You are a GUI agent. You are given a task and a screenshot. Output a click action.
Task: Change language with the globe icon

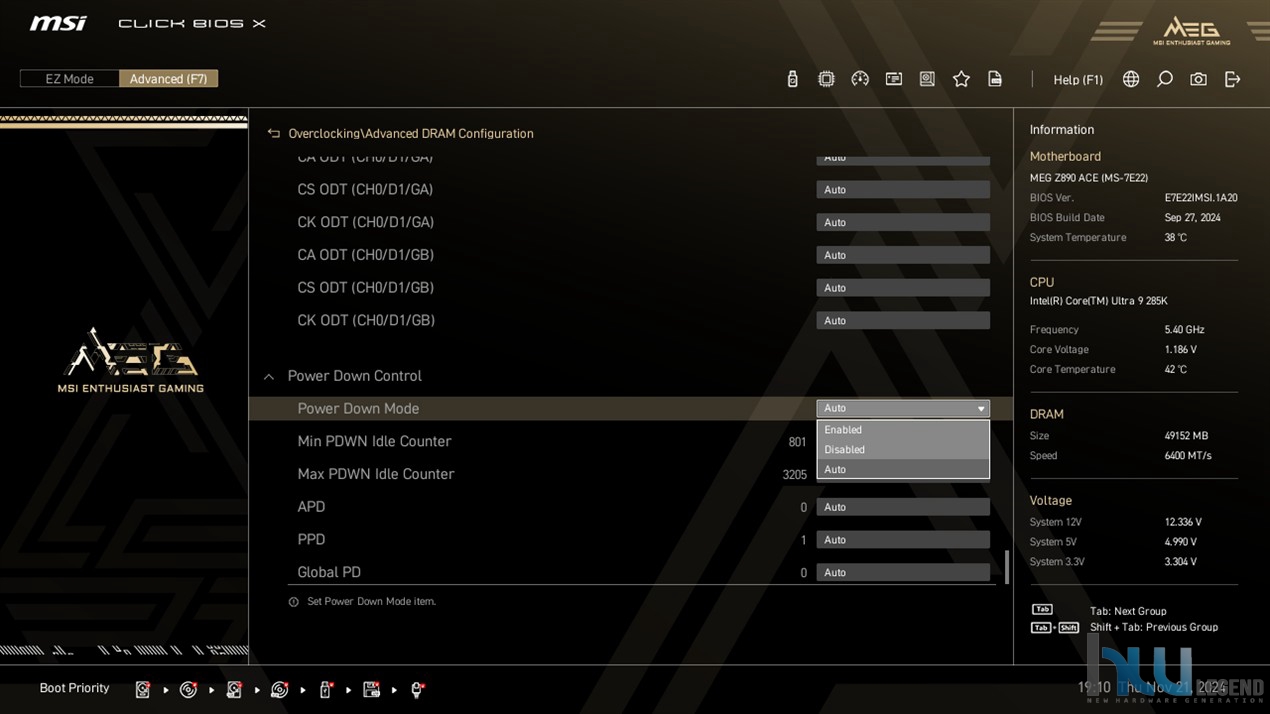pos(1131,79)
